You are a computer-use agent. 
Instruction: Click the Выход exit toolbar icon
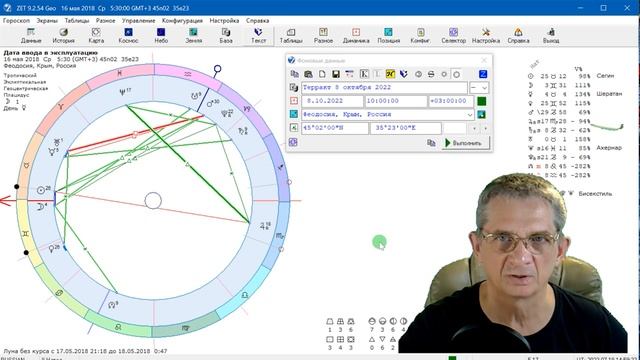(551, 36)
